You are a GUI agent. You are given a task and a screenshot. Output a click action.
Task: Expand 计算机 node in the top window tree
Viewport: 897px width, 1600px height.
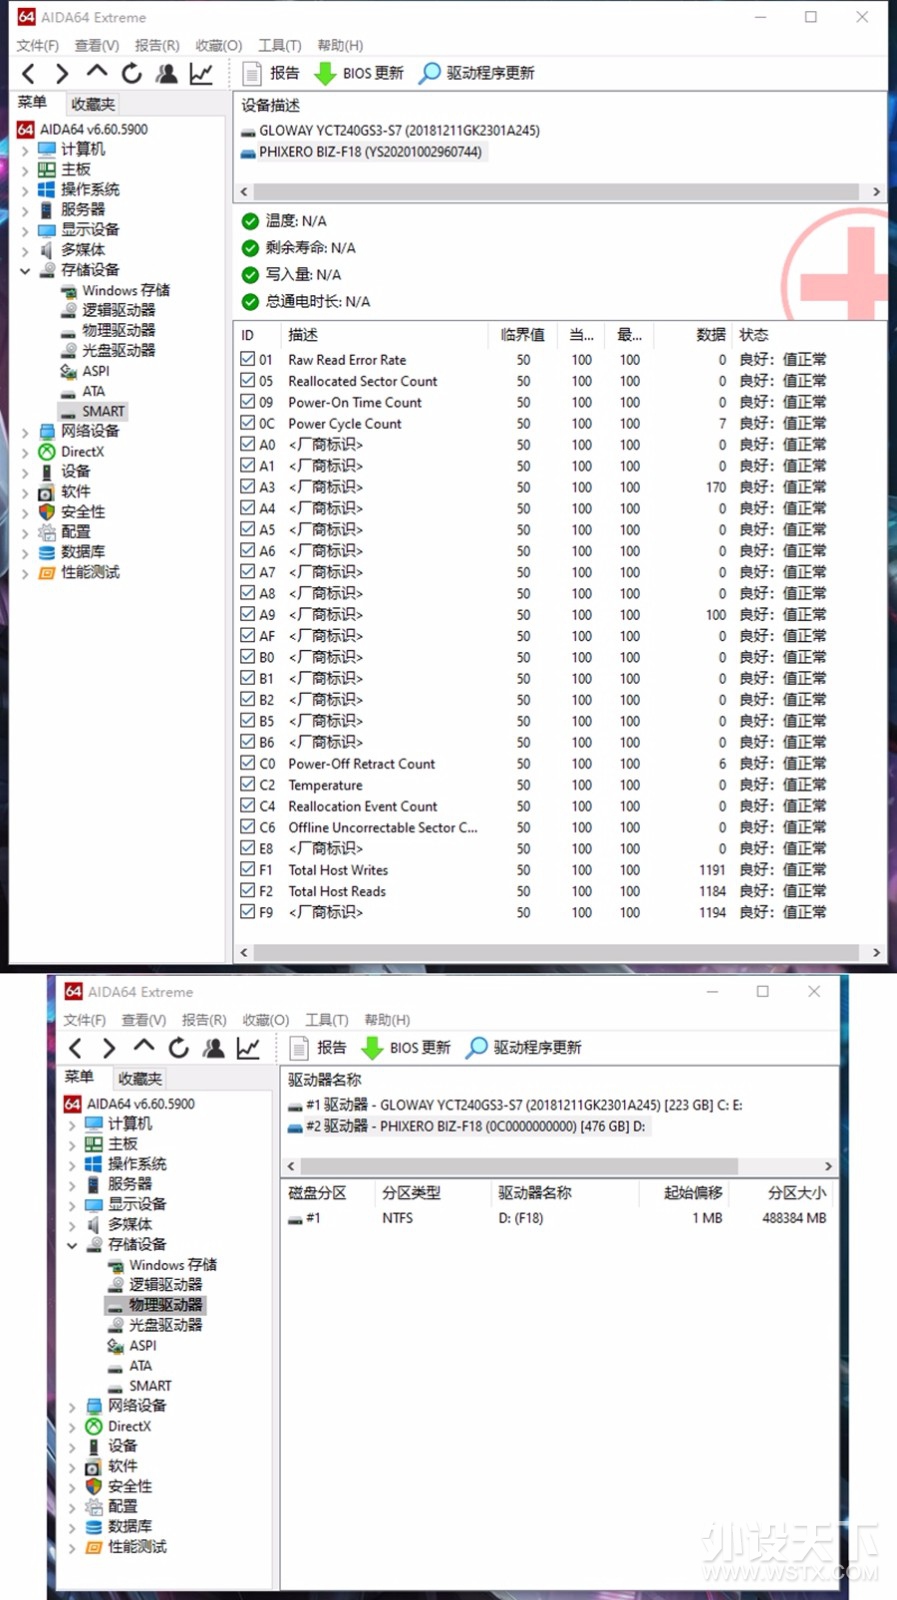25,150
